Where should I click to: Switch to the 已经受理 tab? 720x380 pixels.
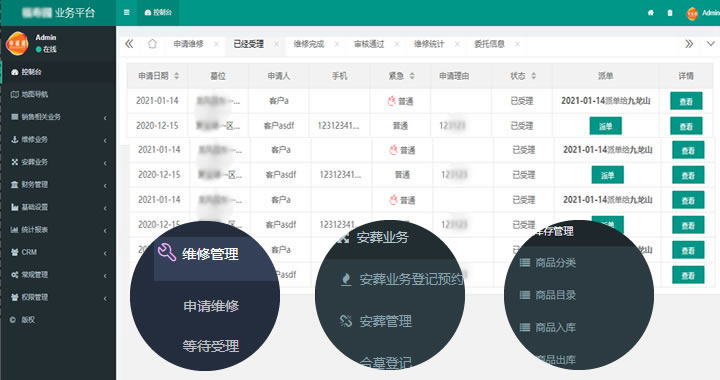pos(248,44)
